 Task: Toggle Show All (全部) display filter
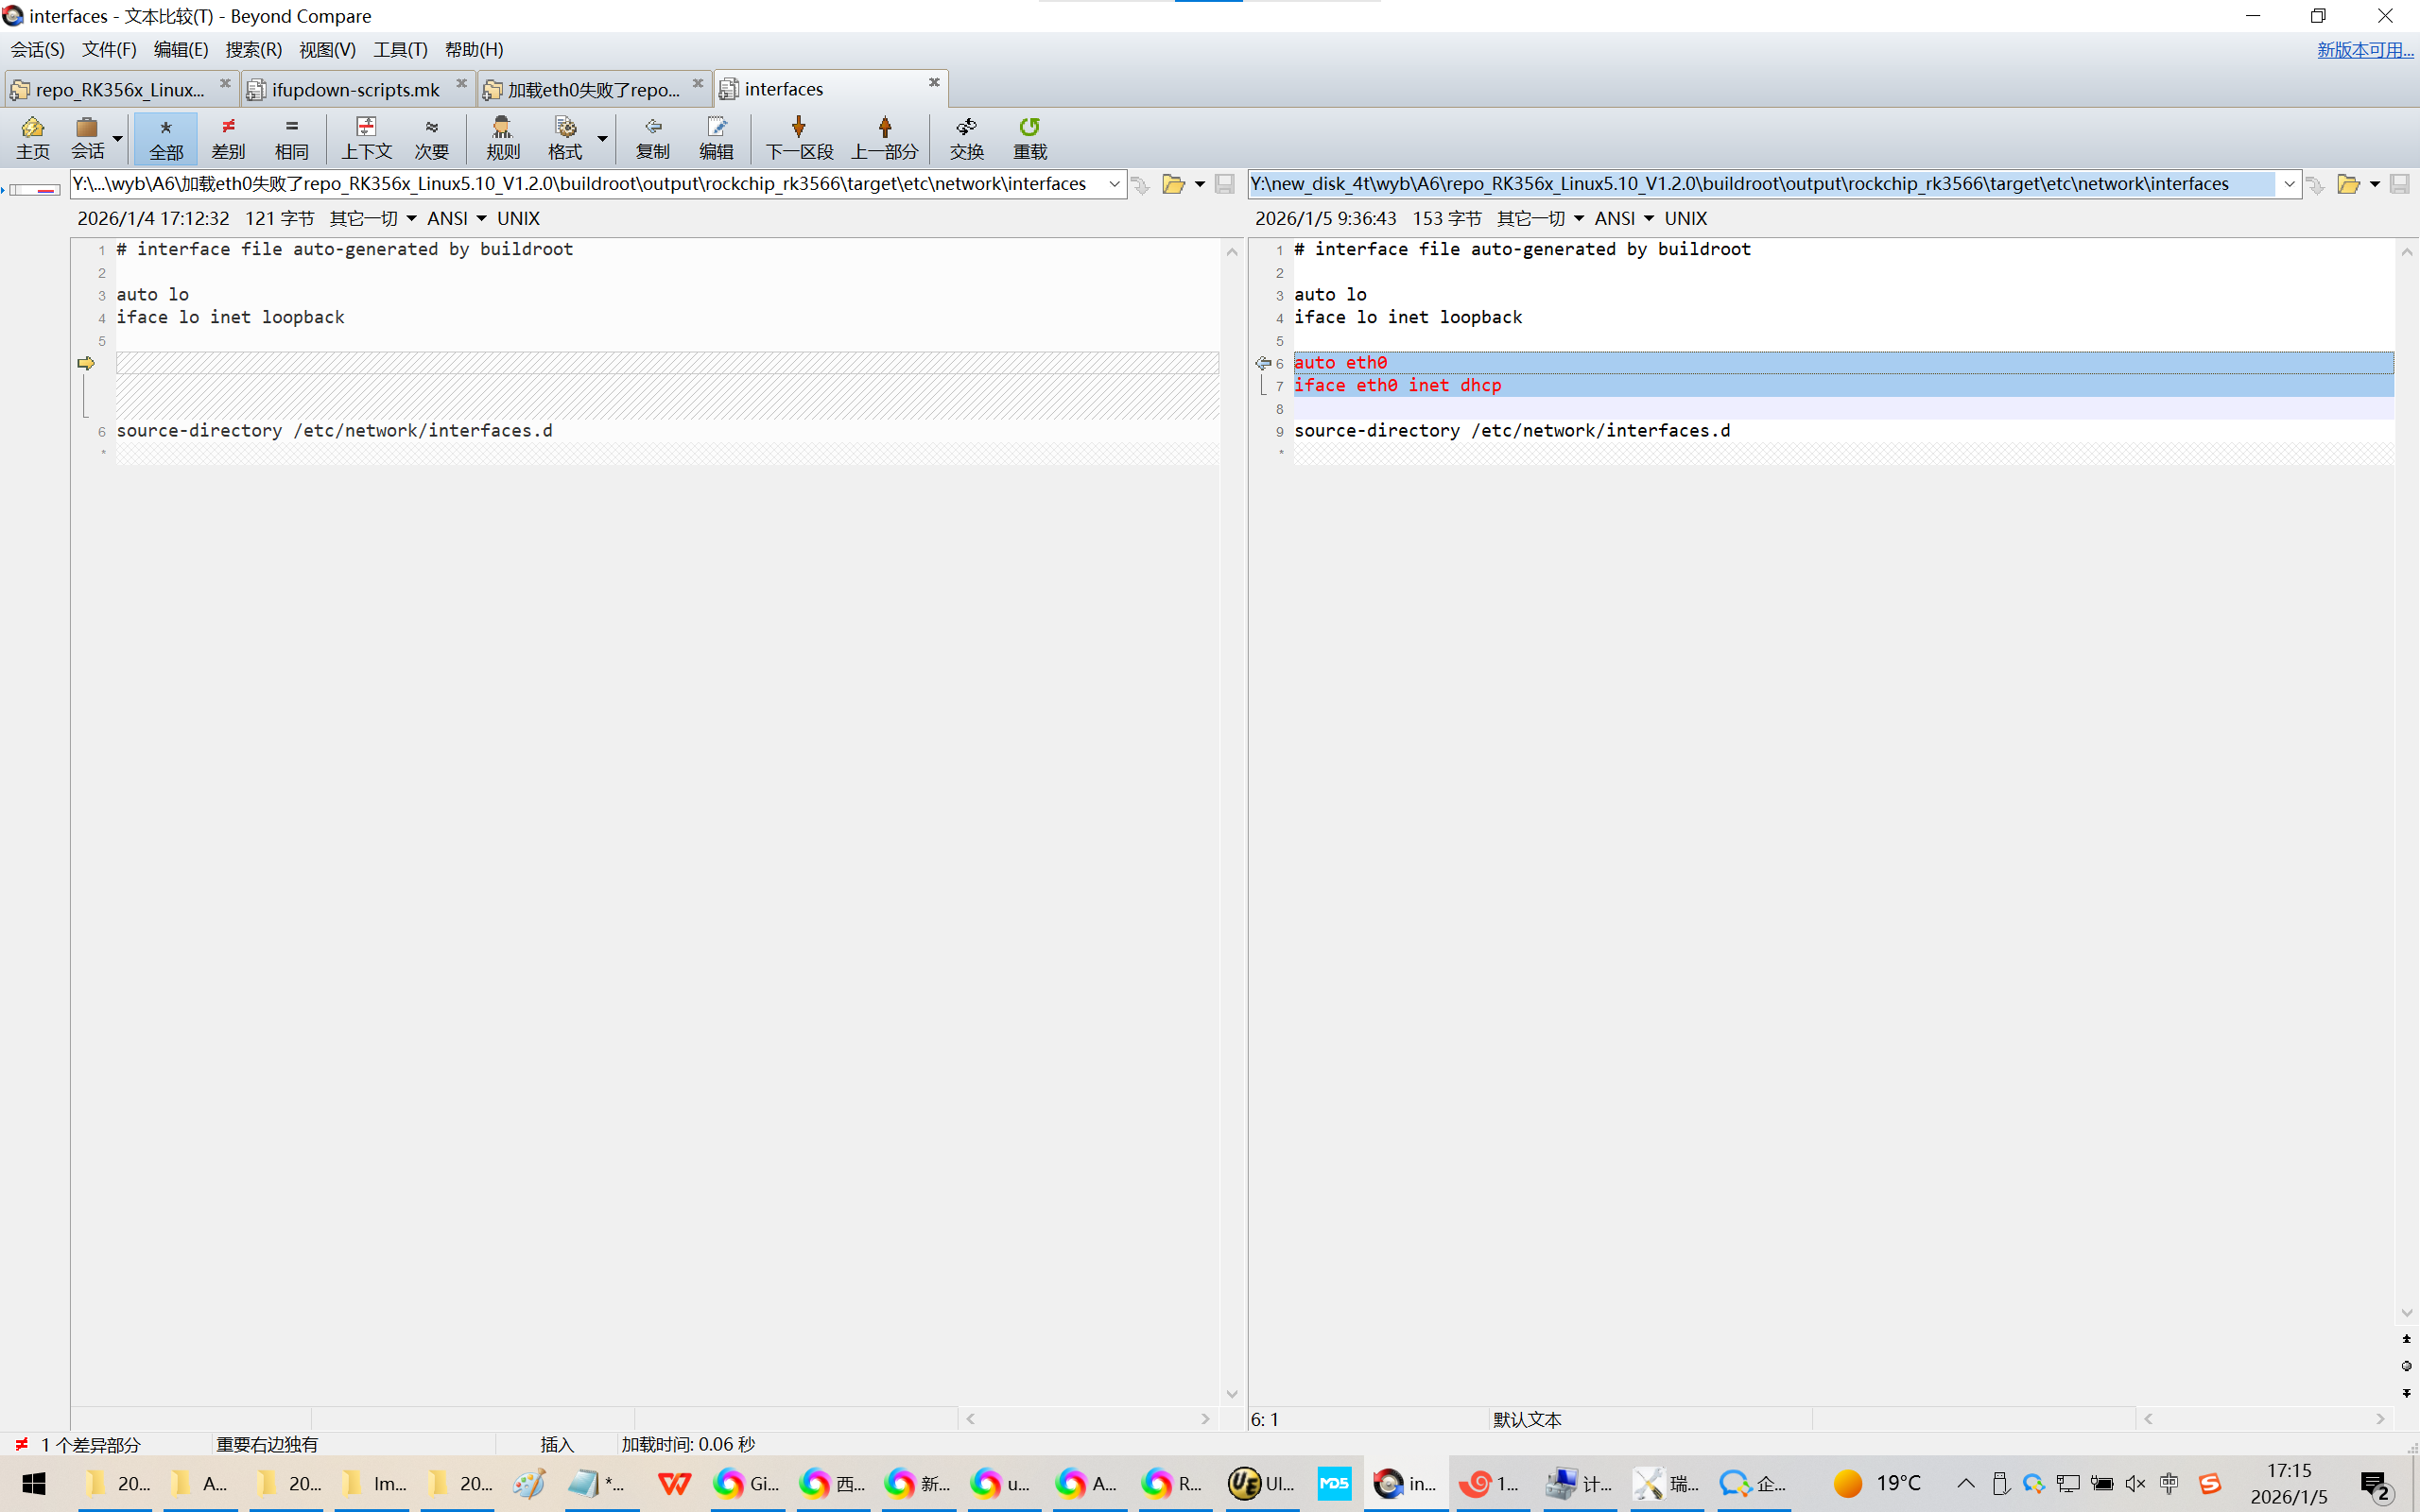[166, 137]
